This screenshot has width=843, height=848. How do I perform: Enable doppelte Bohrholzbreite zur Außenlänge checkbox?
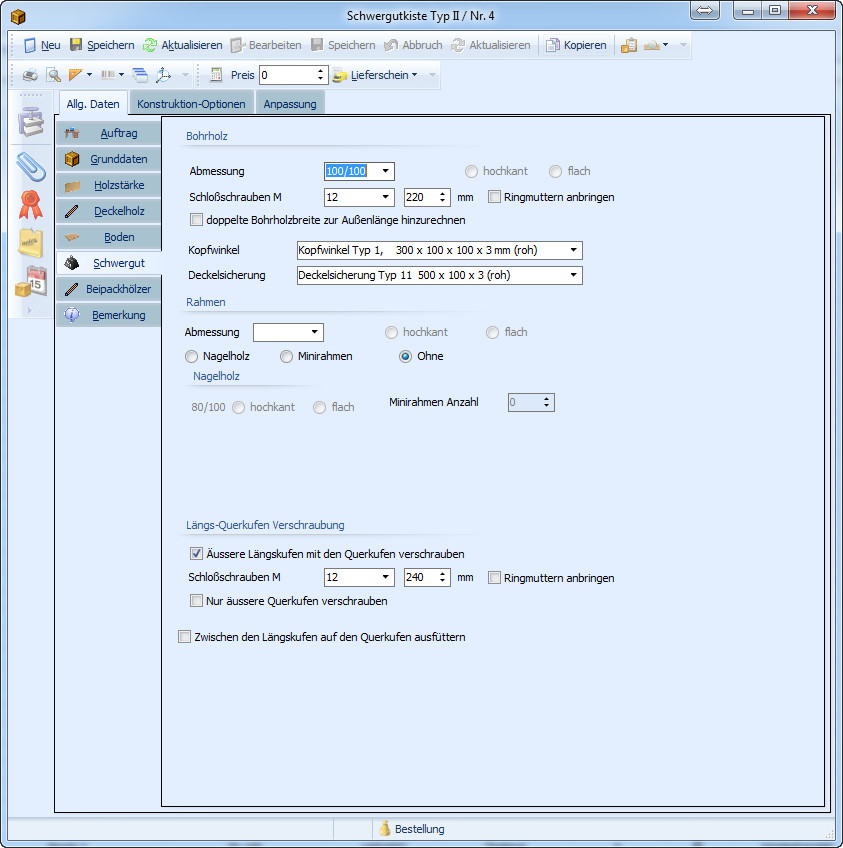click(x=197, y=220)
